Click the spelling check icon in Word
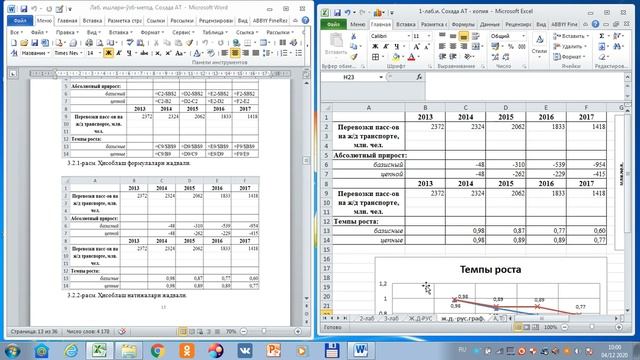Screen dimensions: 640x360 coord(130,42)
